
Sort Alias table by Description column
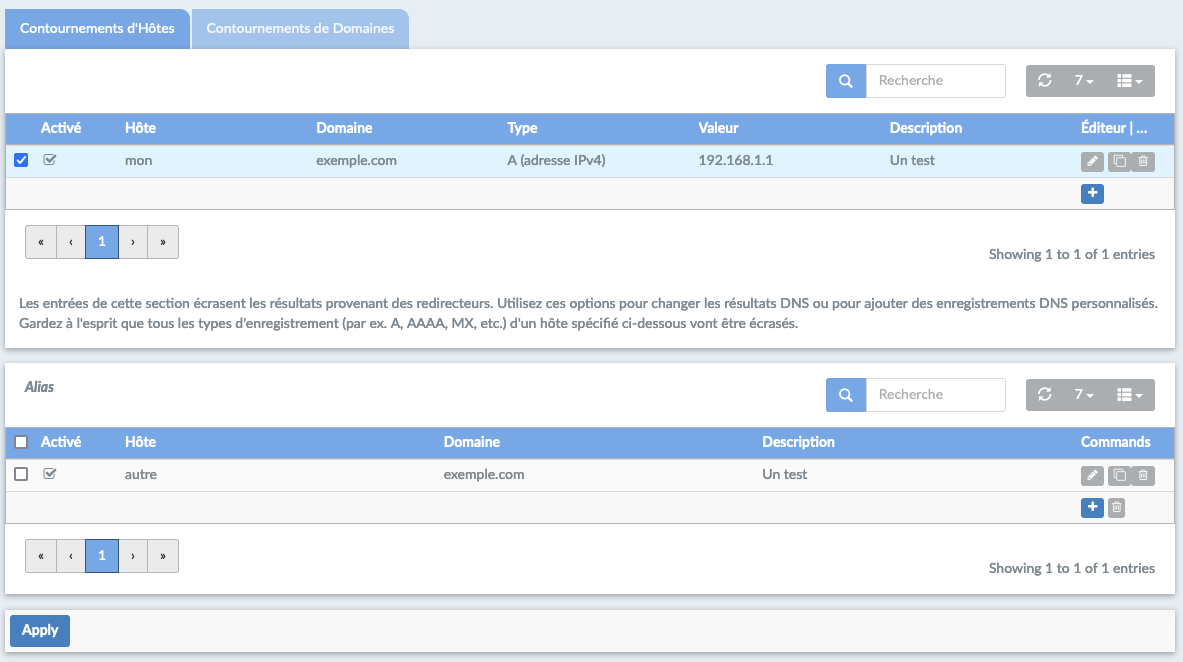[798, 442]
